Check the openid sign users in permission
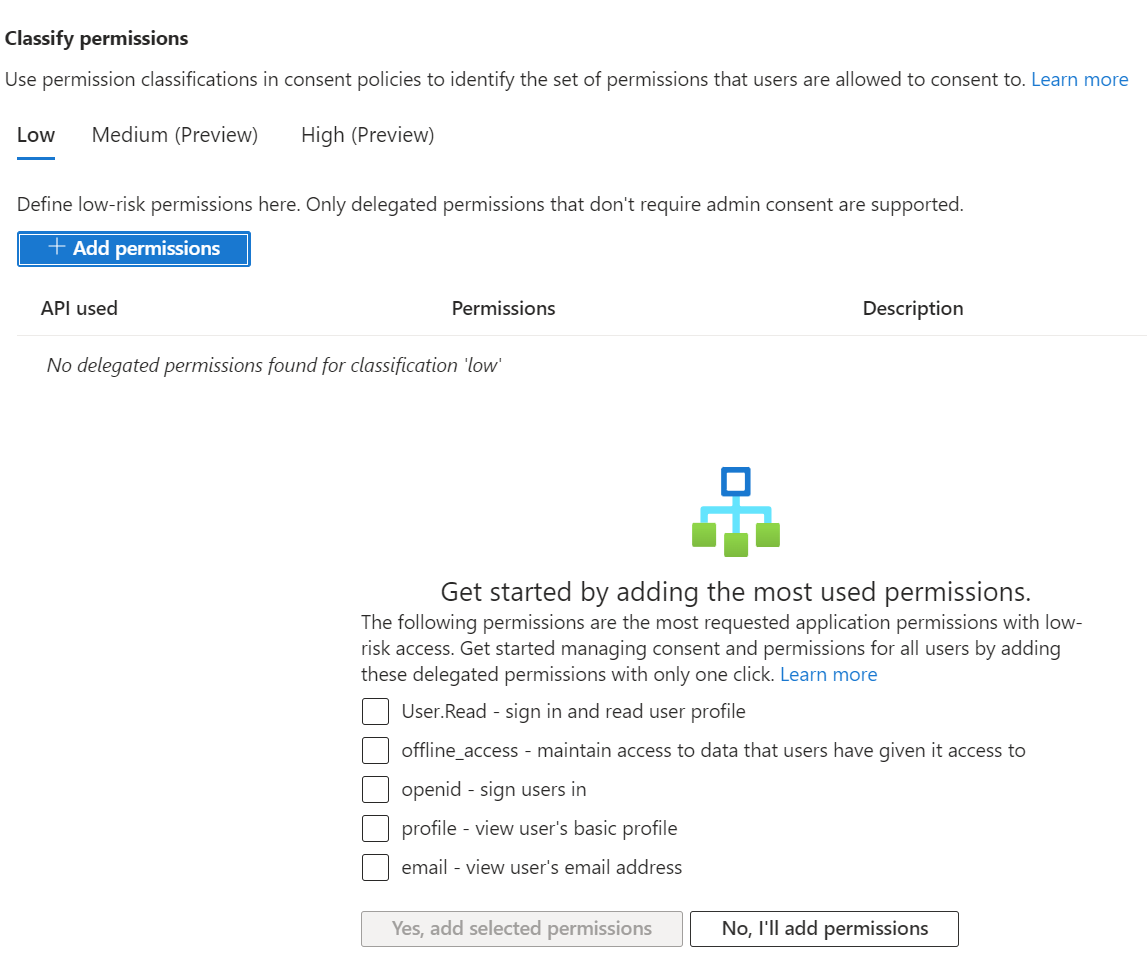The image size is (1147, 953). pos(375,789)
